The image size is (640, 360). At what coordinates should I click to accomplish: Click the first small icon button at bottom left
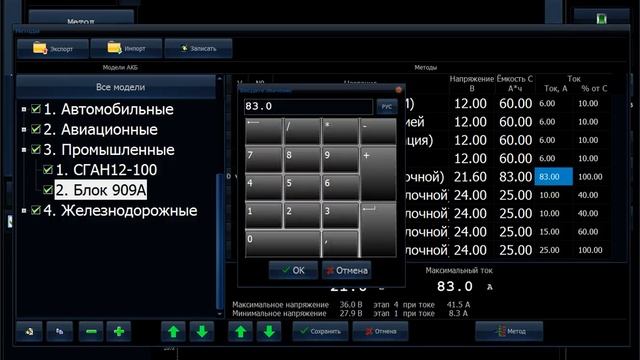pos(29,331)
